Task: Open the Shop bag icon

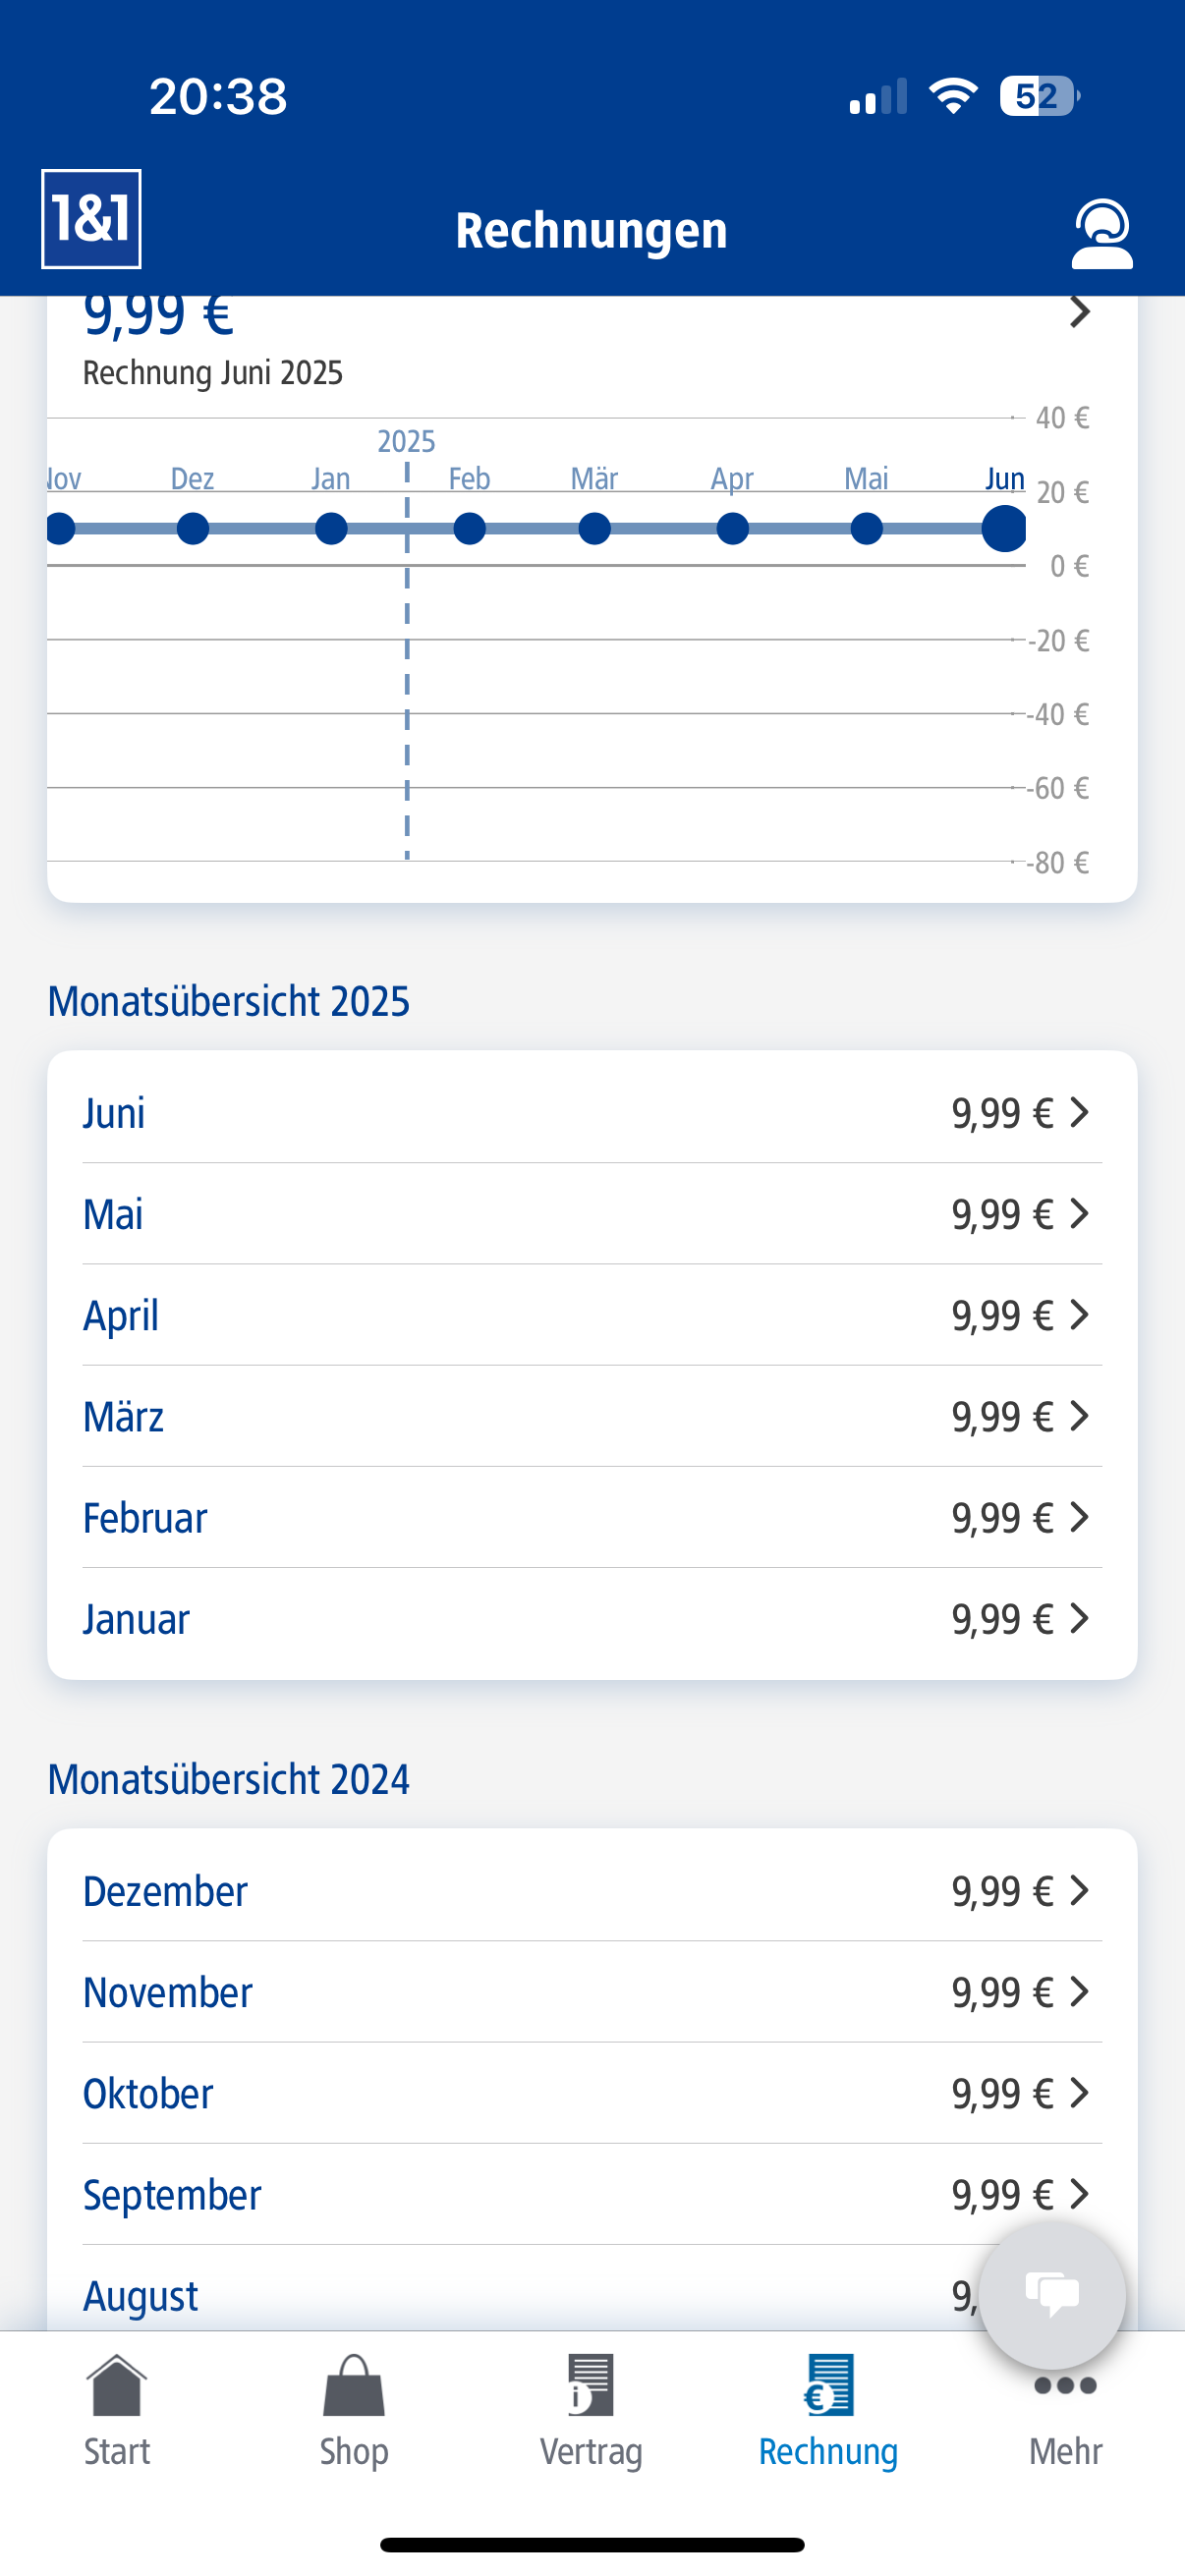Action: click(354, 2385)
